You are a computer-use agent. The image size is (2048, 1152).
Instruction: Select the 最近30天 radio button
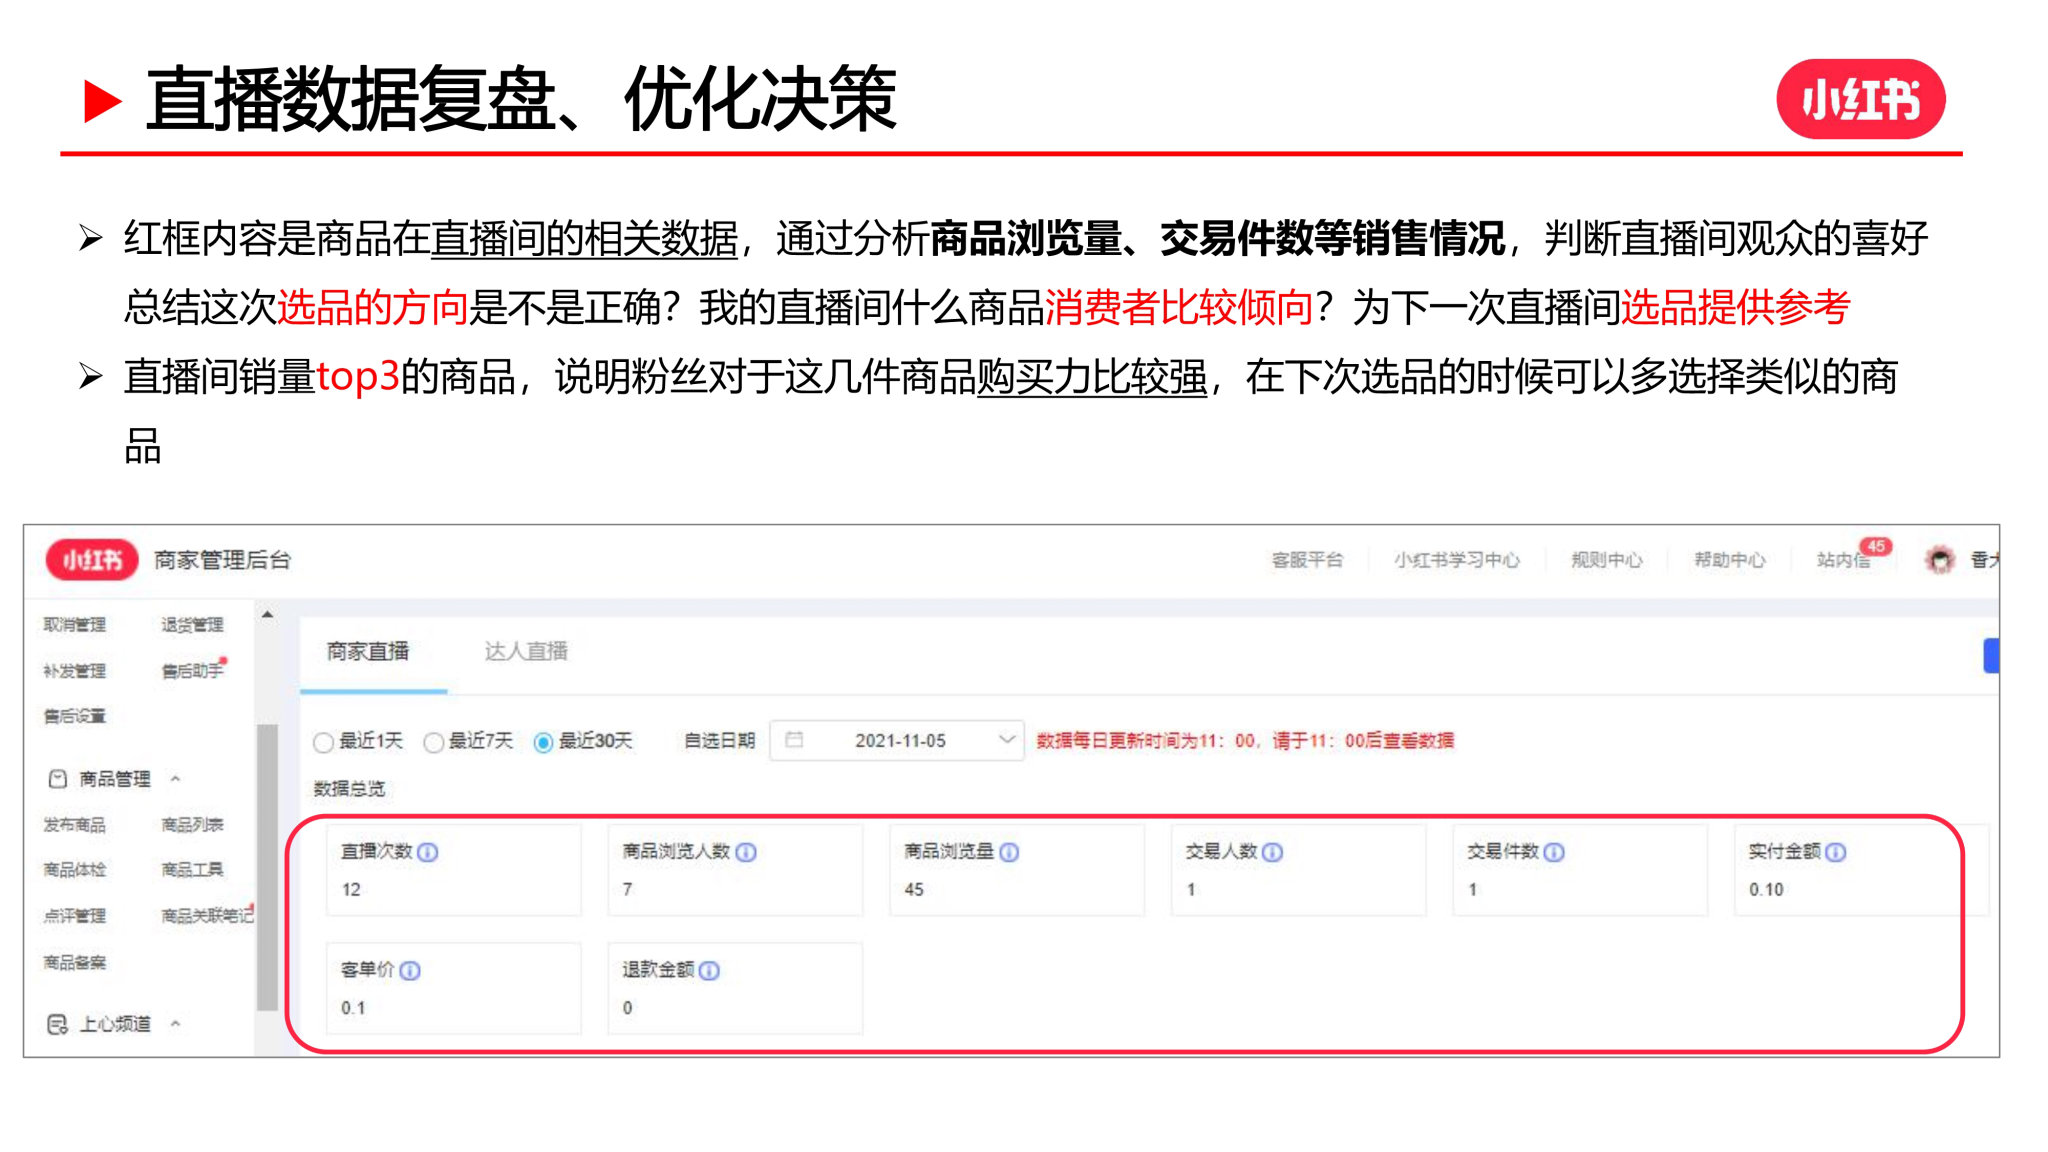pos(543,742)
